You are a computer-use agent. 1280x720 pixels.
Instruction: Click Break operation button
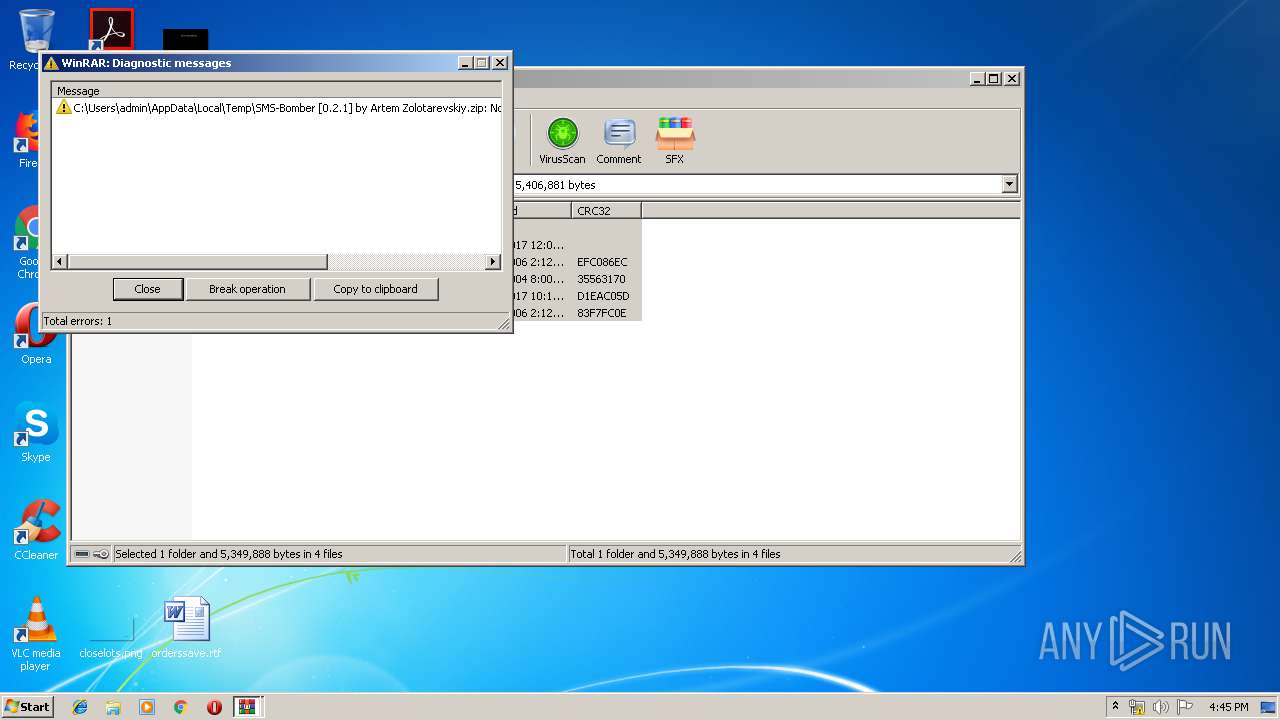coord(247,289)
